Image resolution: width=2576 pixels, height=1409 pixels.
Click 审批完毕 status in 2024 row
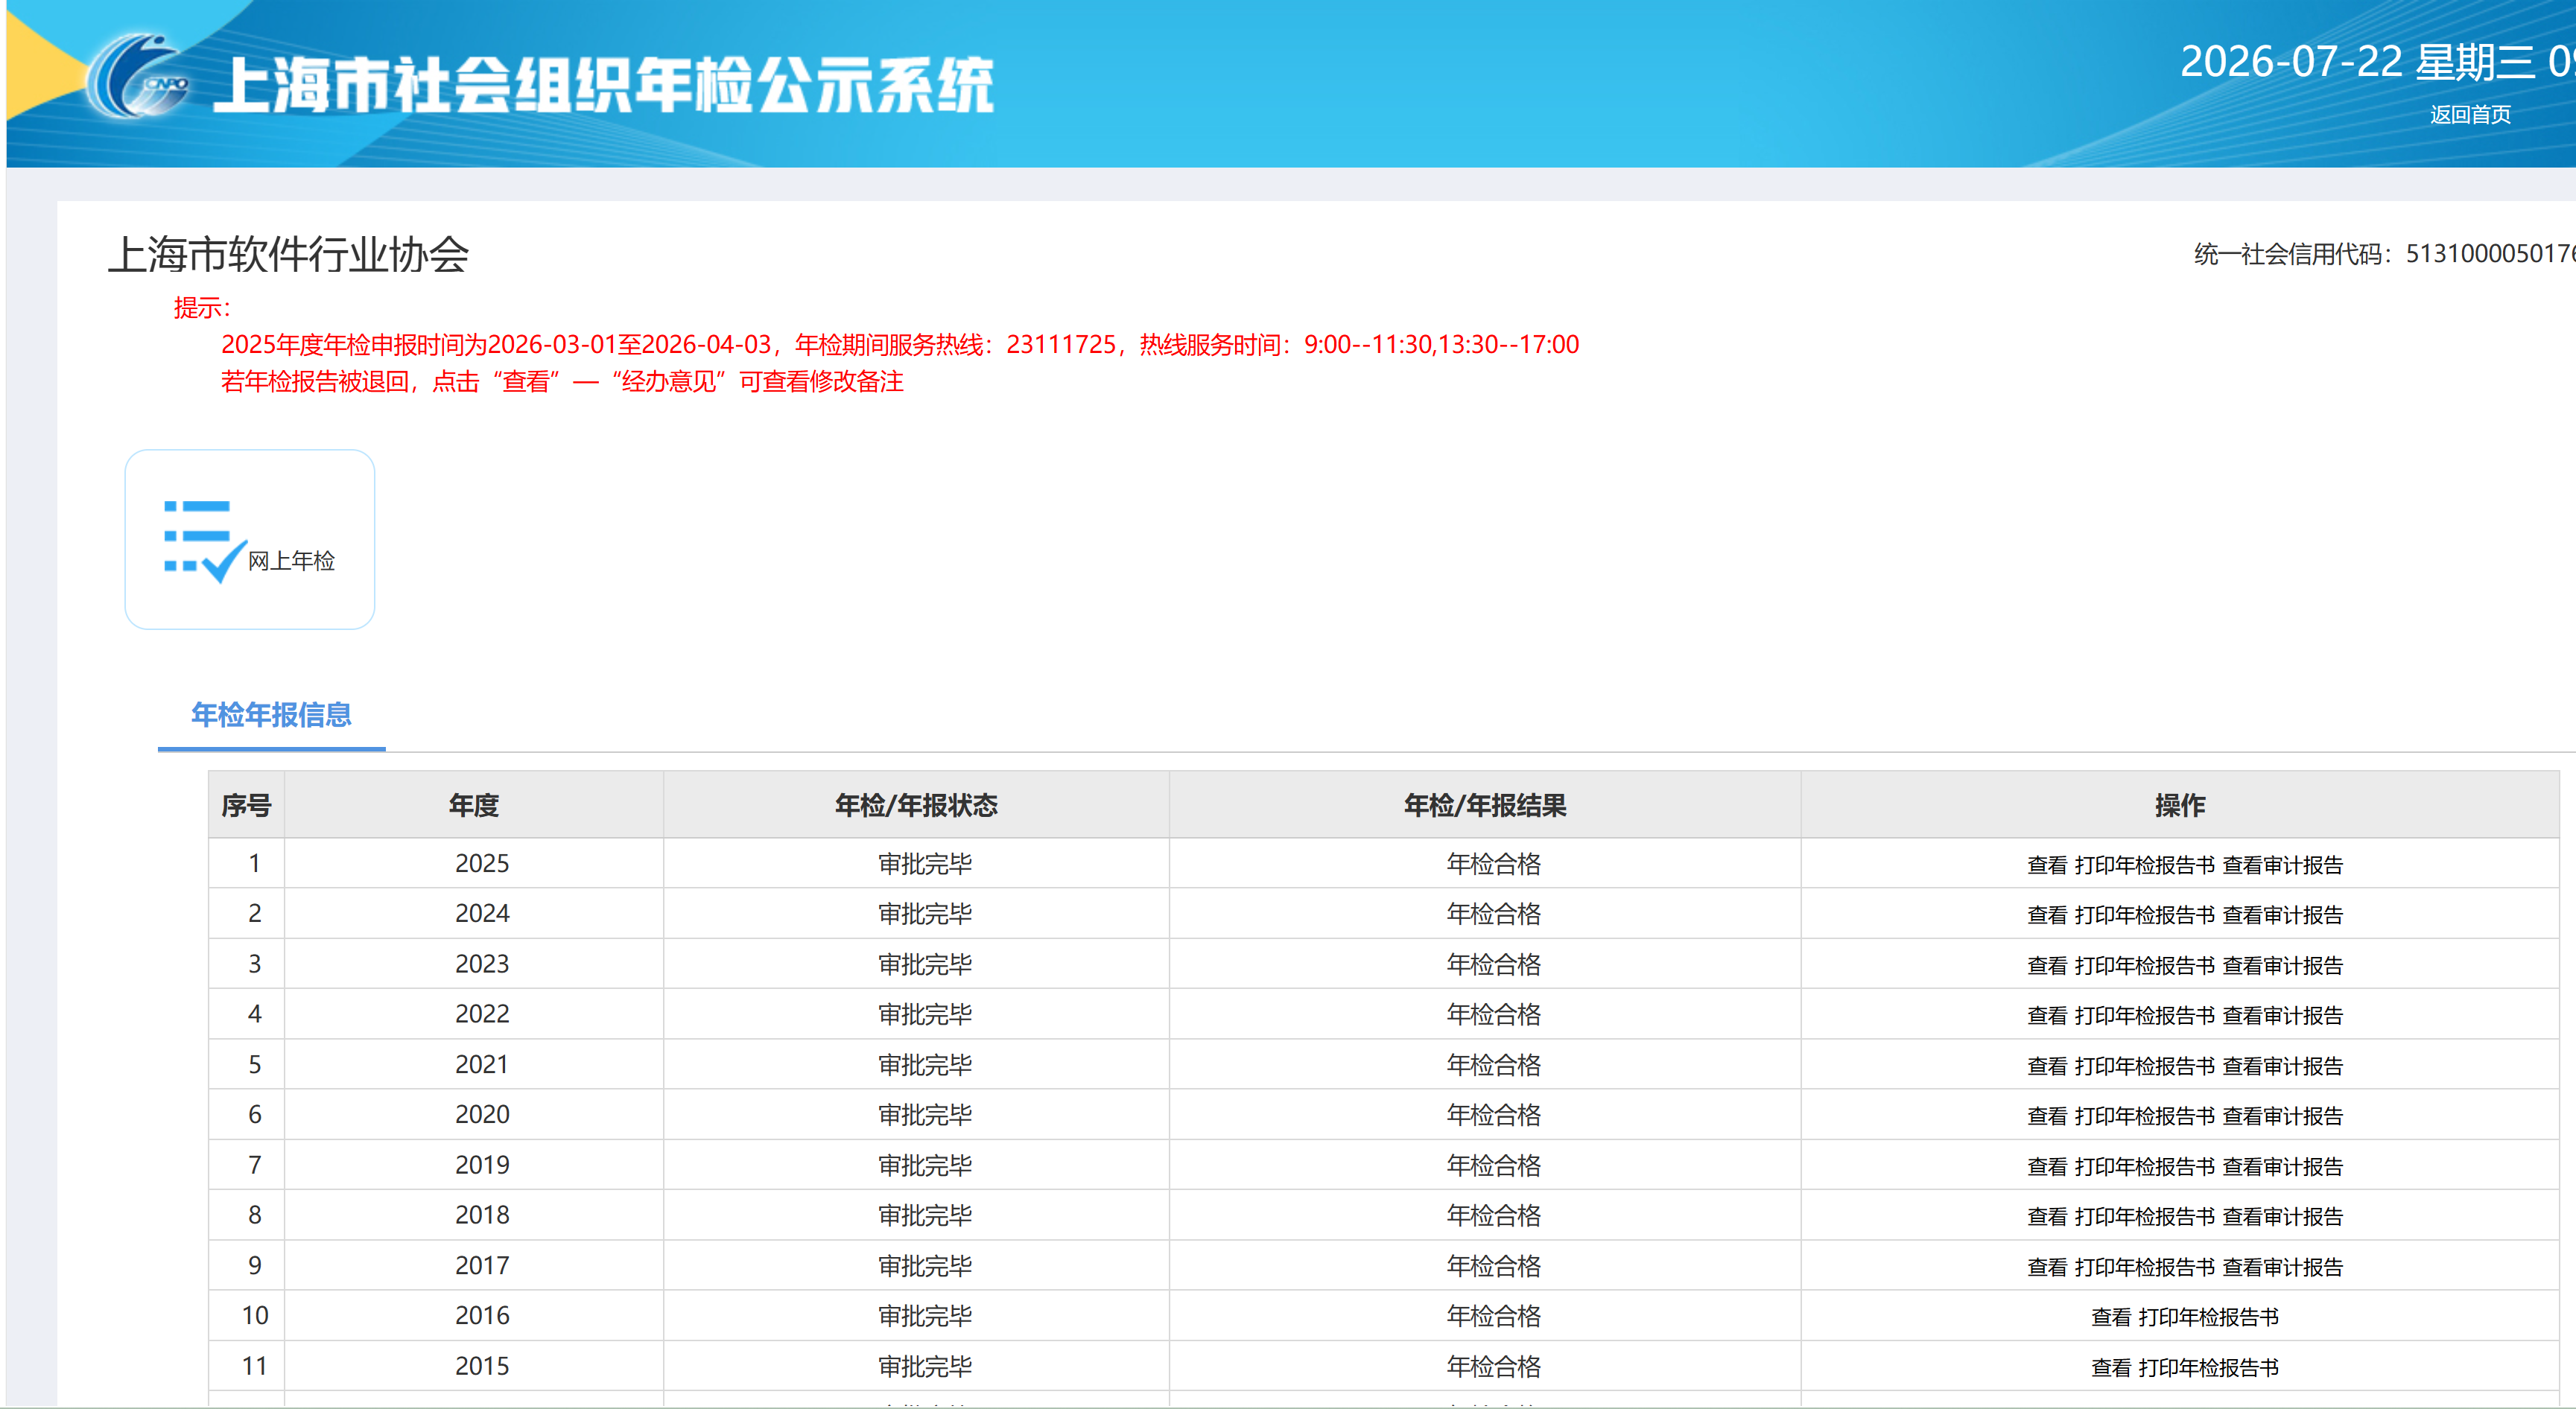coord(925,914)
